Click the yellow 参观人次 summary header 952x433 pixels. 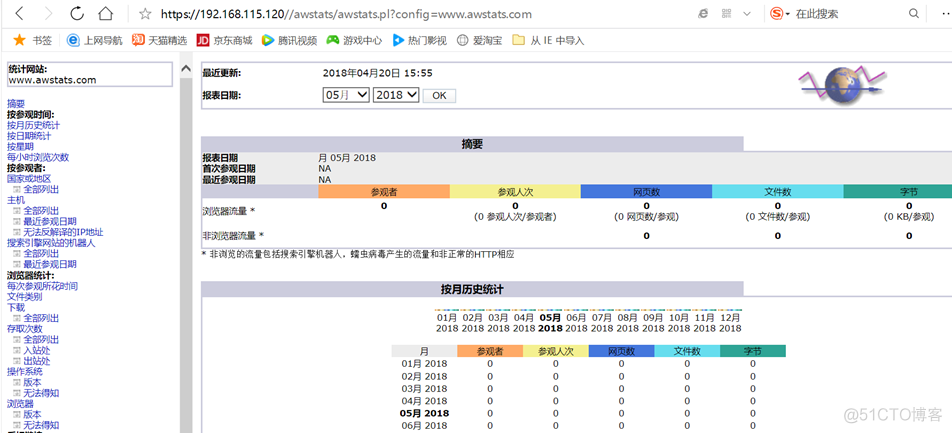point(515,191)
